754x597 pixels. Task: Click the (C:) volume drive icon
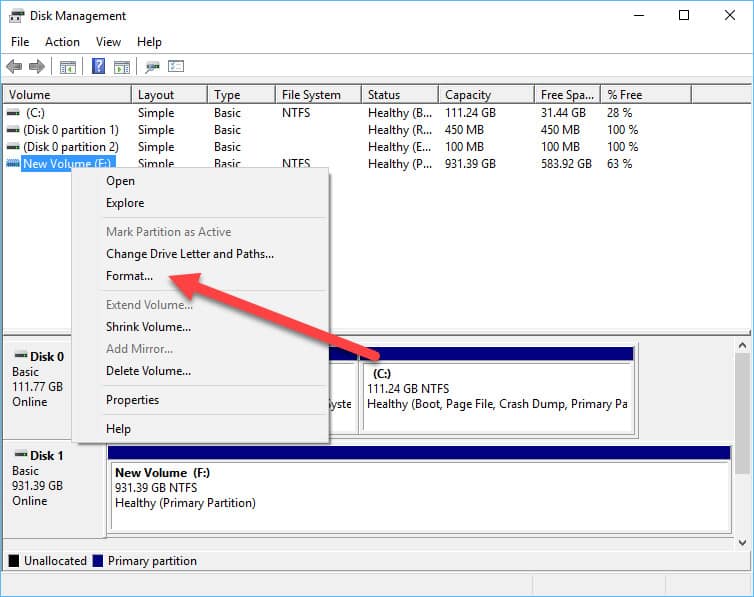[x=13, y=113]
